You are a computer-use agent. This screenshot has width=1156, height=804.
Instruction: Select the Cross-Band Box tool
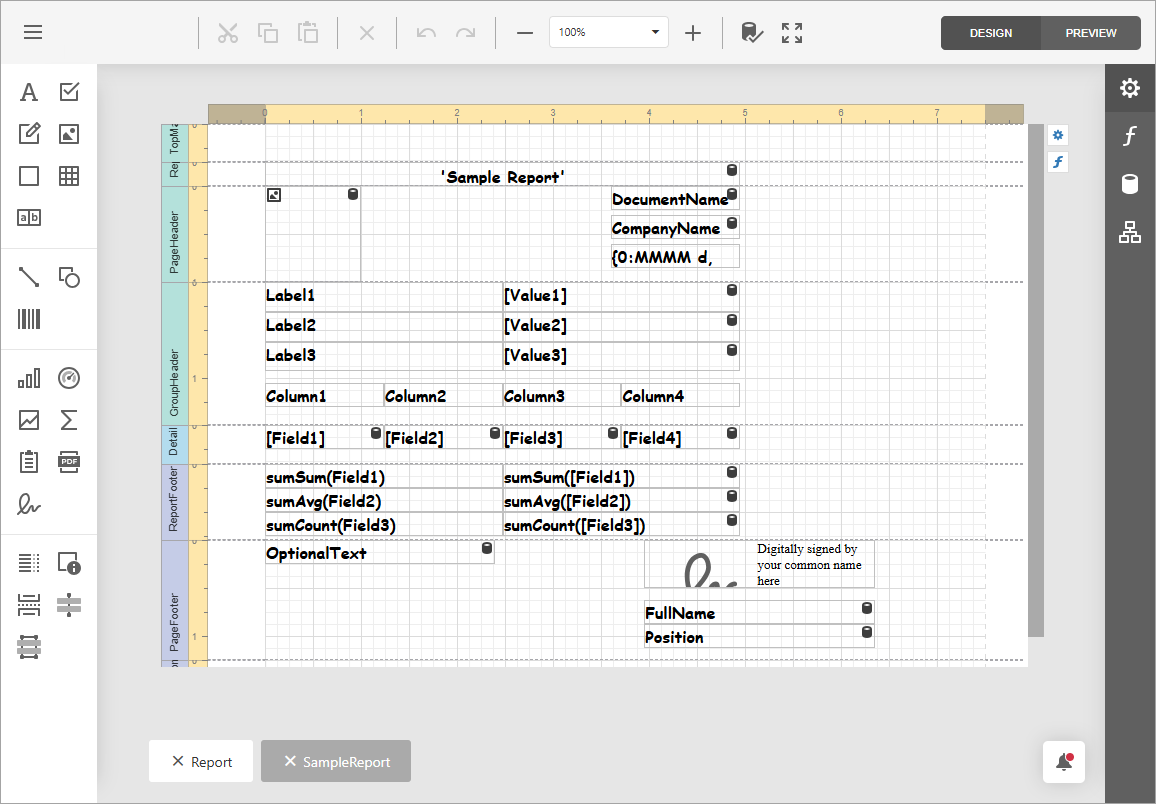coord(29,647)
